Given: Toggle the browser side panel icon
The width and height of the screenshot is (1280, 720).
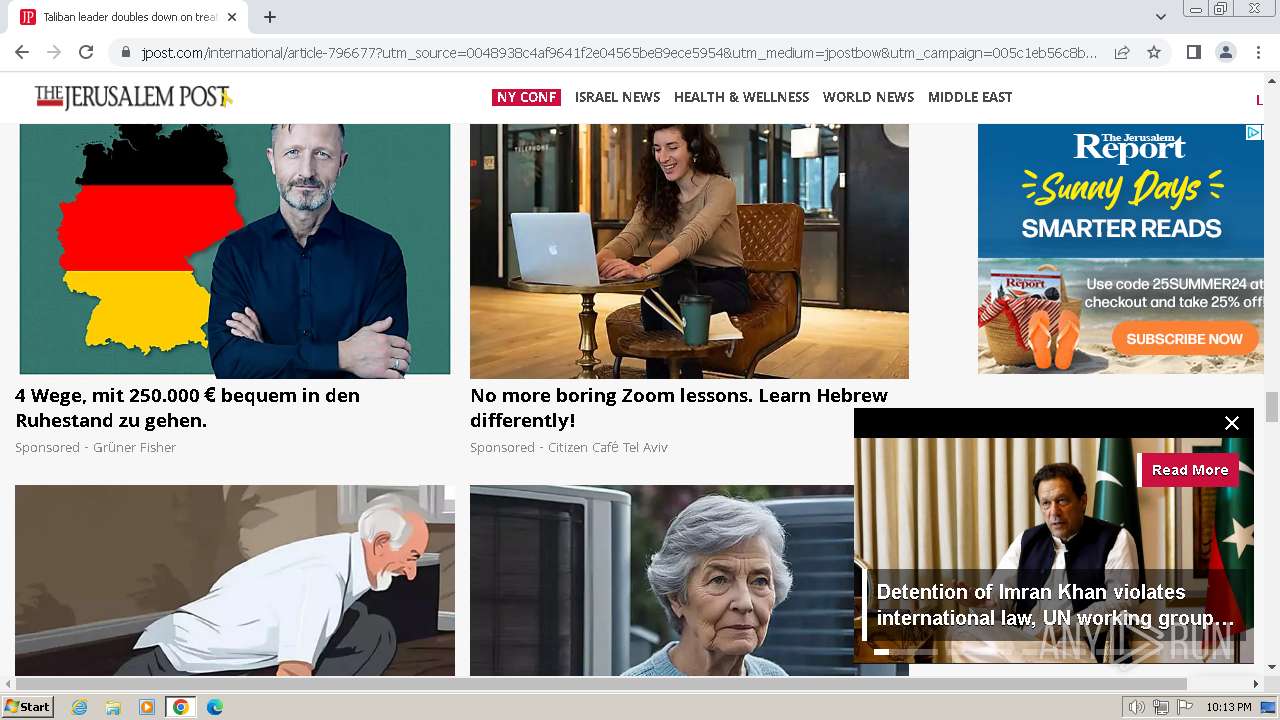Looking at the screenshot, I should click(1193, 52).
